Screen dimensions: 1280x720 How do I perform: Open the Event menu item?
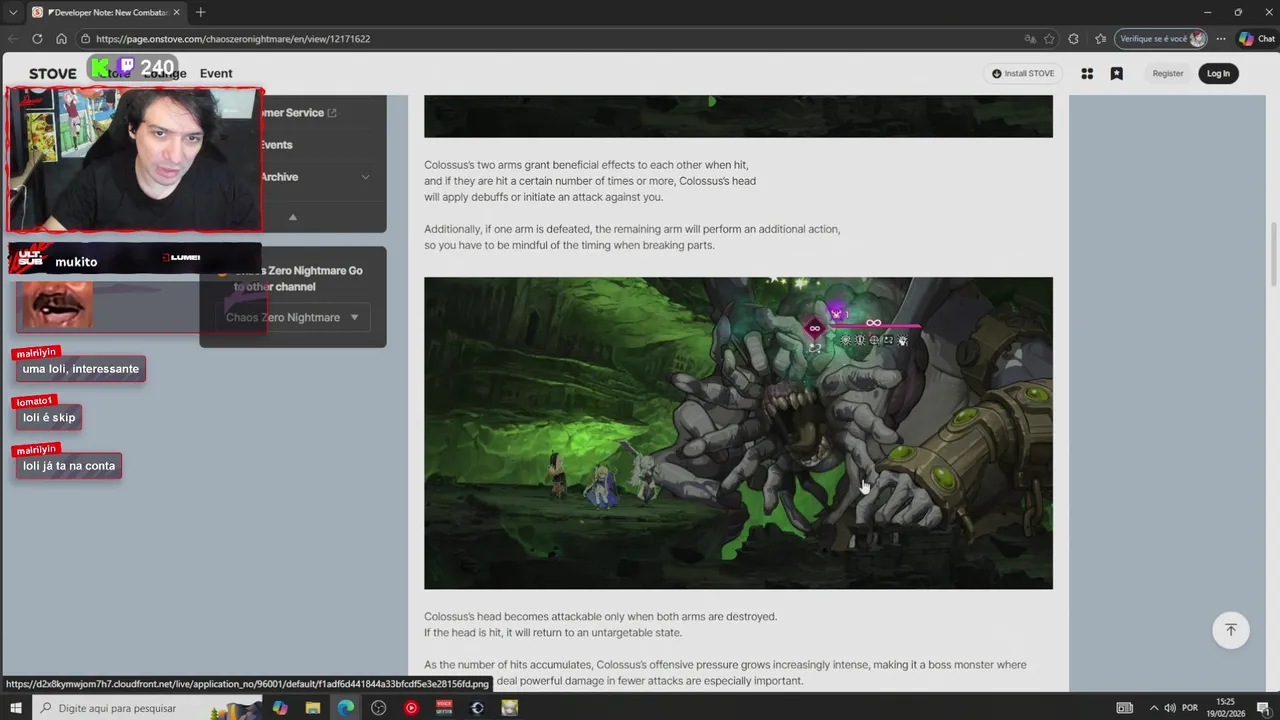[216, 73]
